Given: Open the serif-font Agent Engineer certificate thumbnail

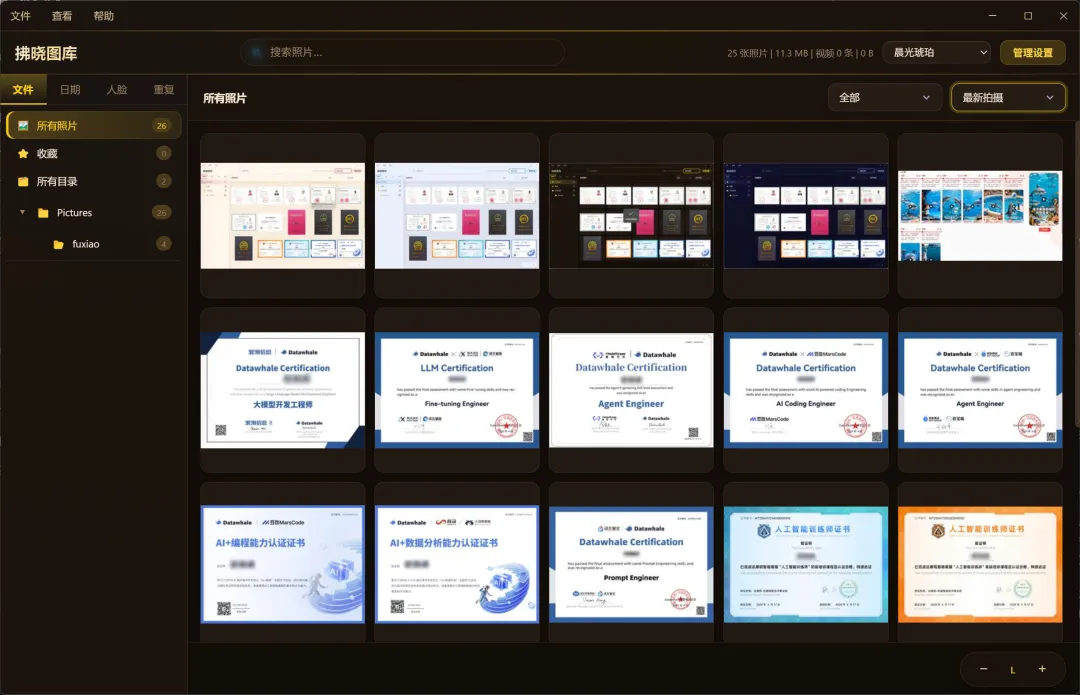Looking at the screenshot, I should click(631, 390).
